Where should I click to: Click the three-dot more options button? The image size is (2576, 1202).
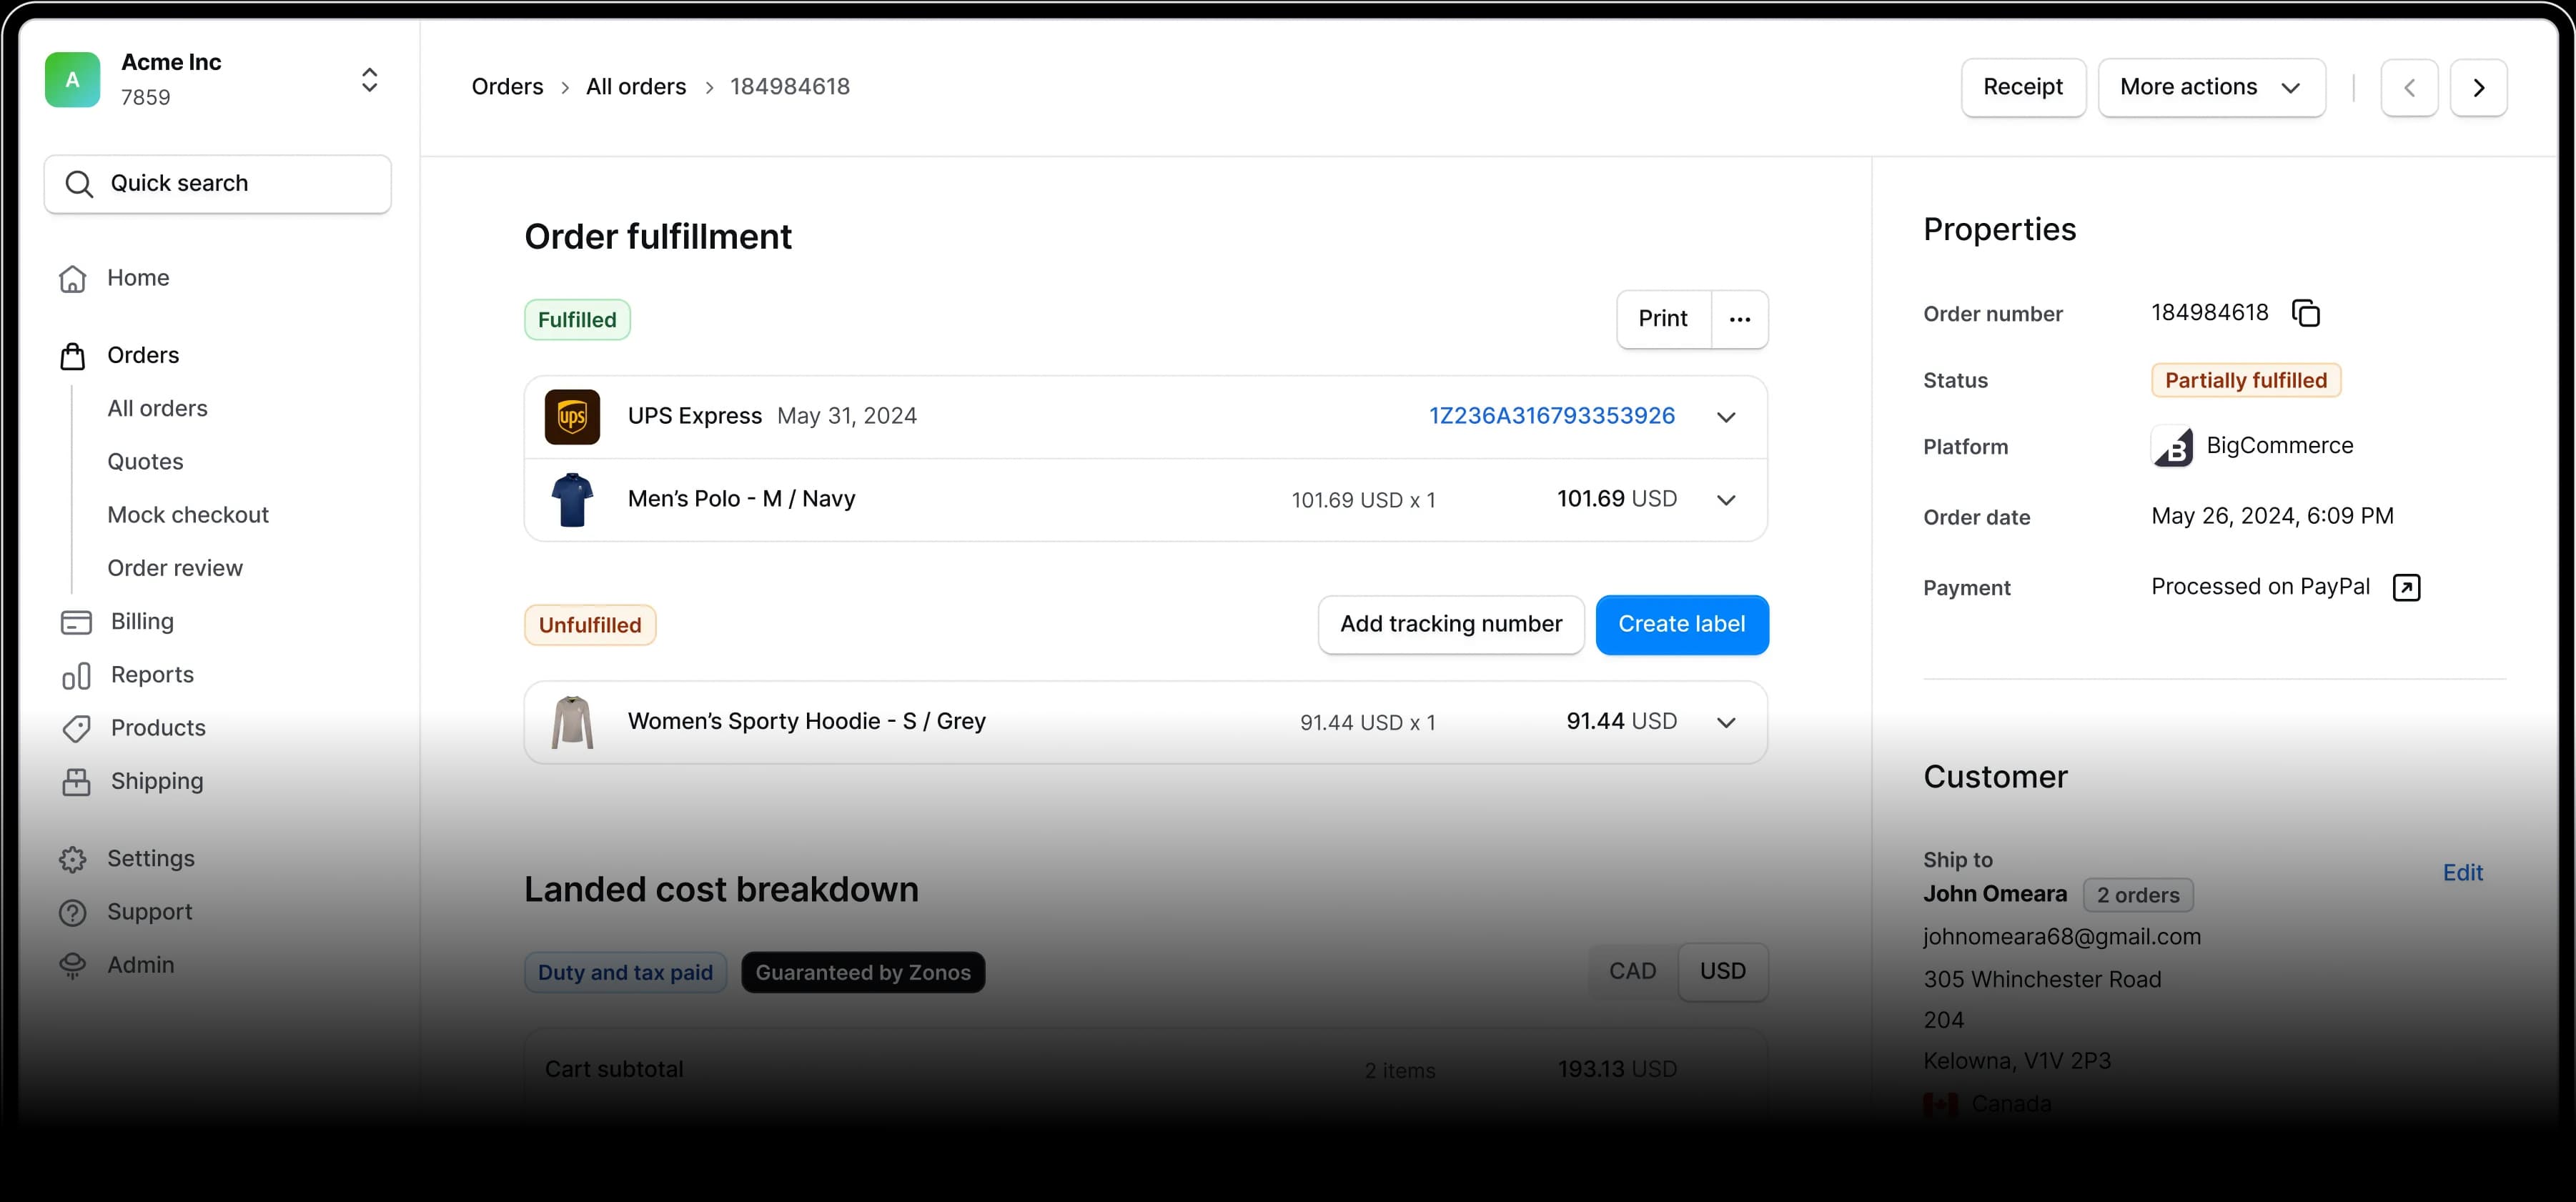click(1740, 319)
